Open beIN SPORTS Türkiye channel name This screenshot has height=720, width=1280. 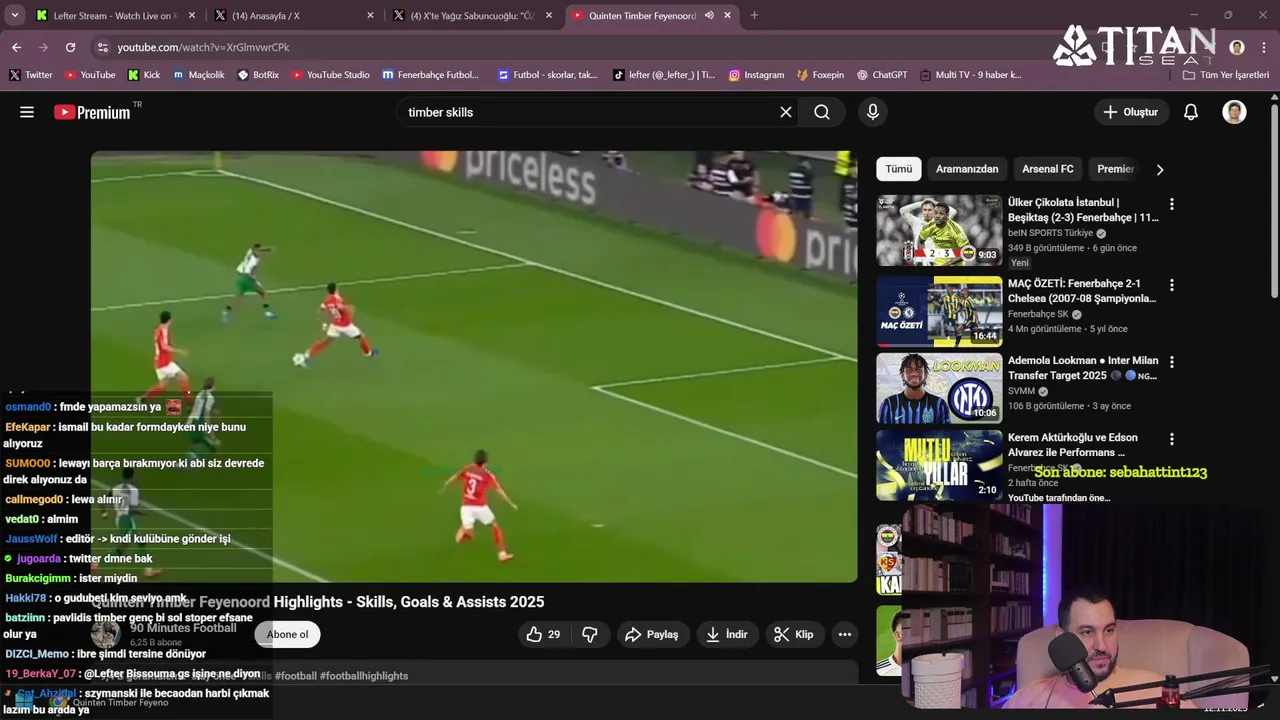coord(1050,233)
